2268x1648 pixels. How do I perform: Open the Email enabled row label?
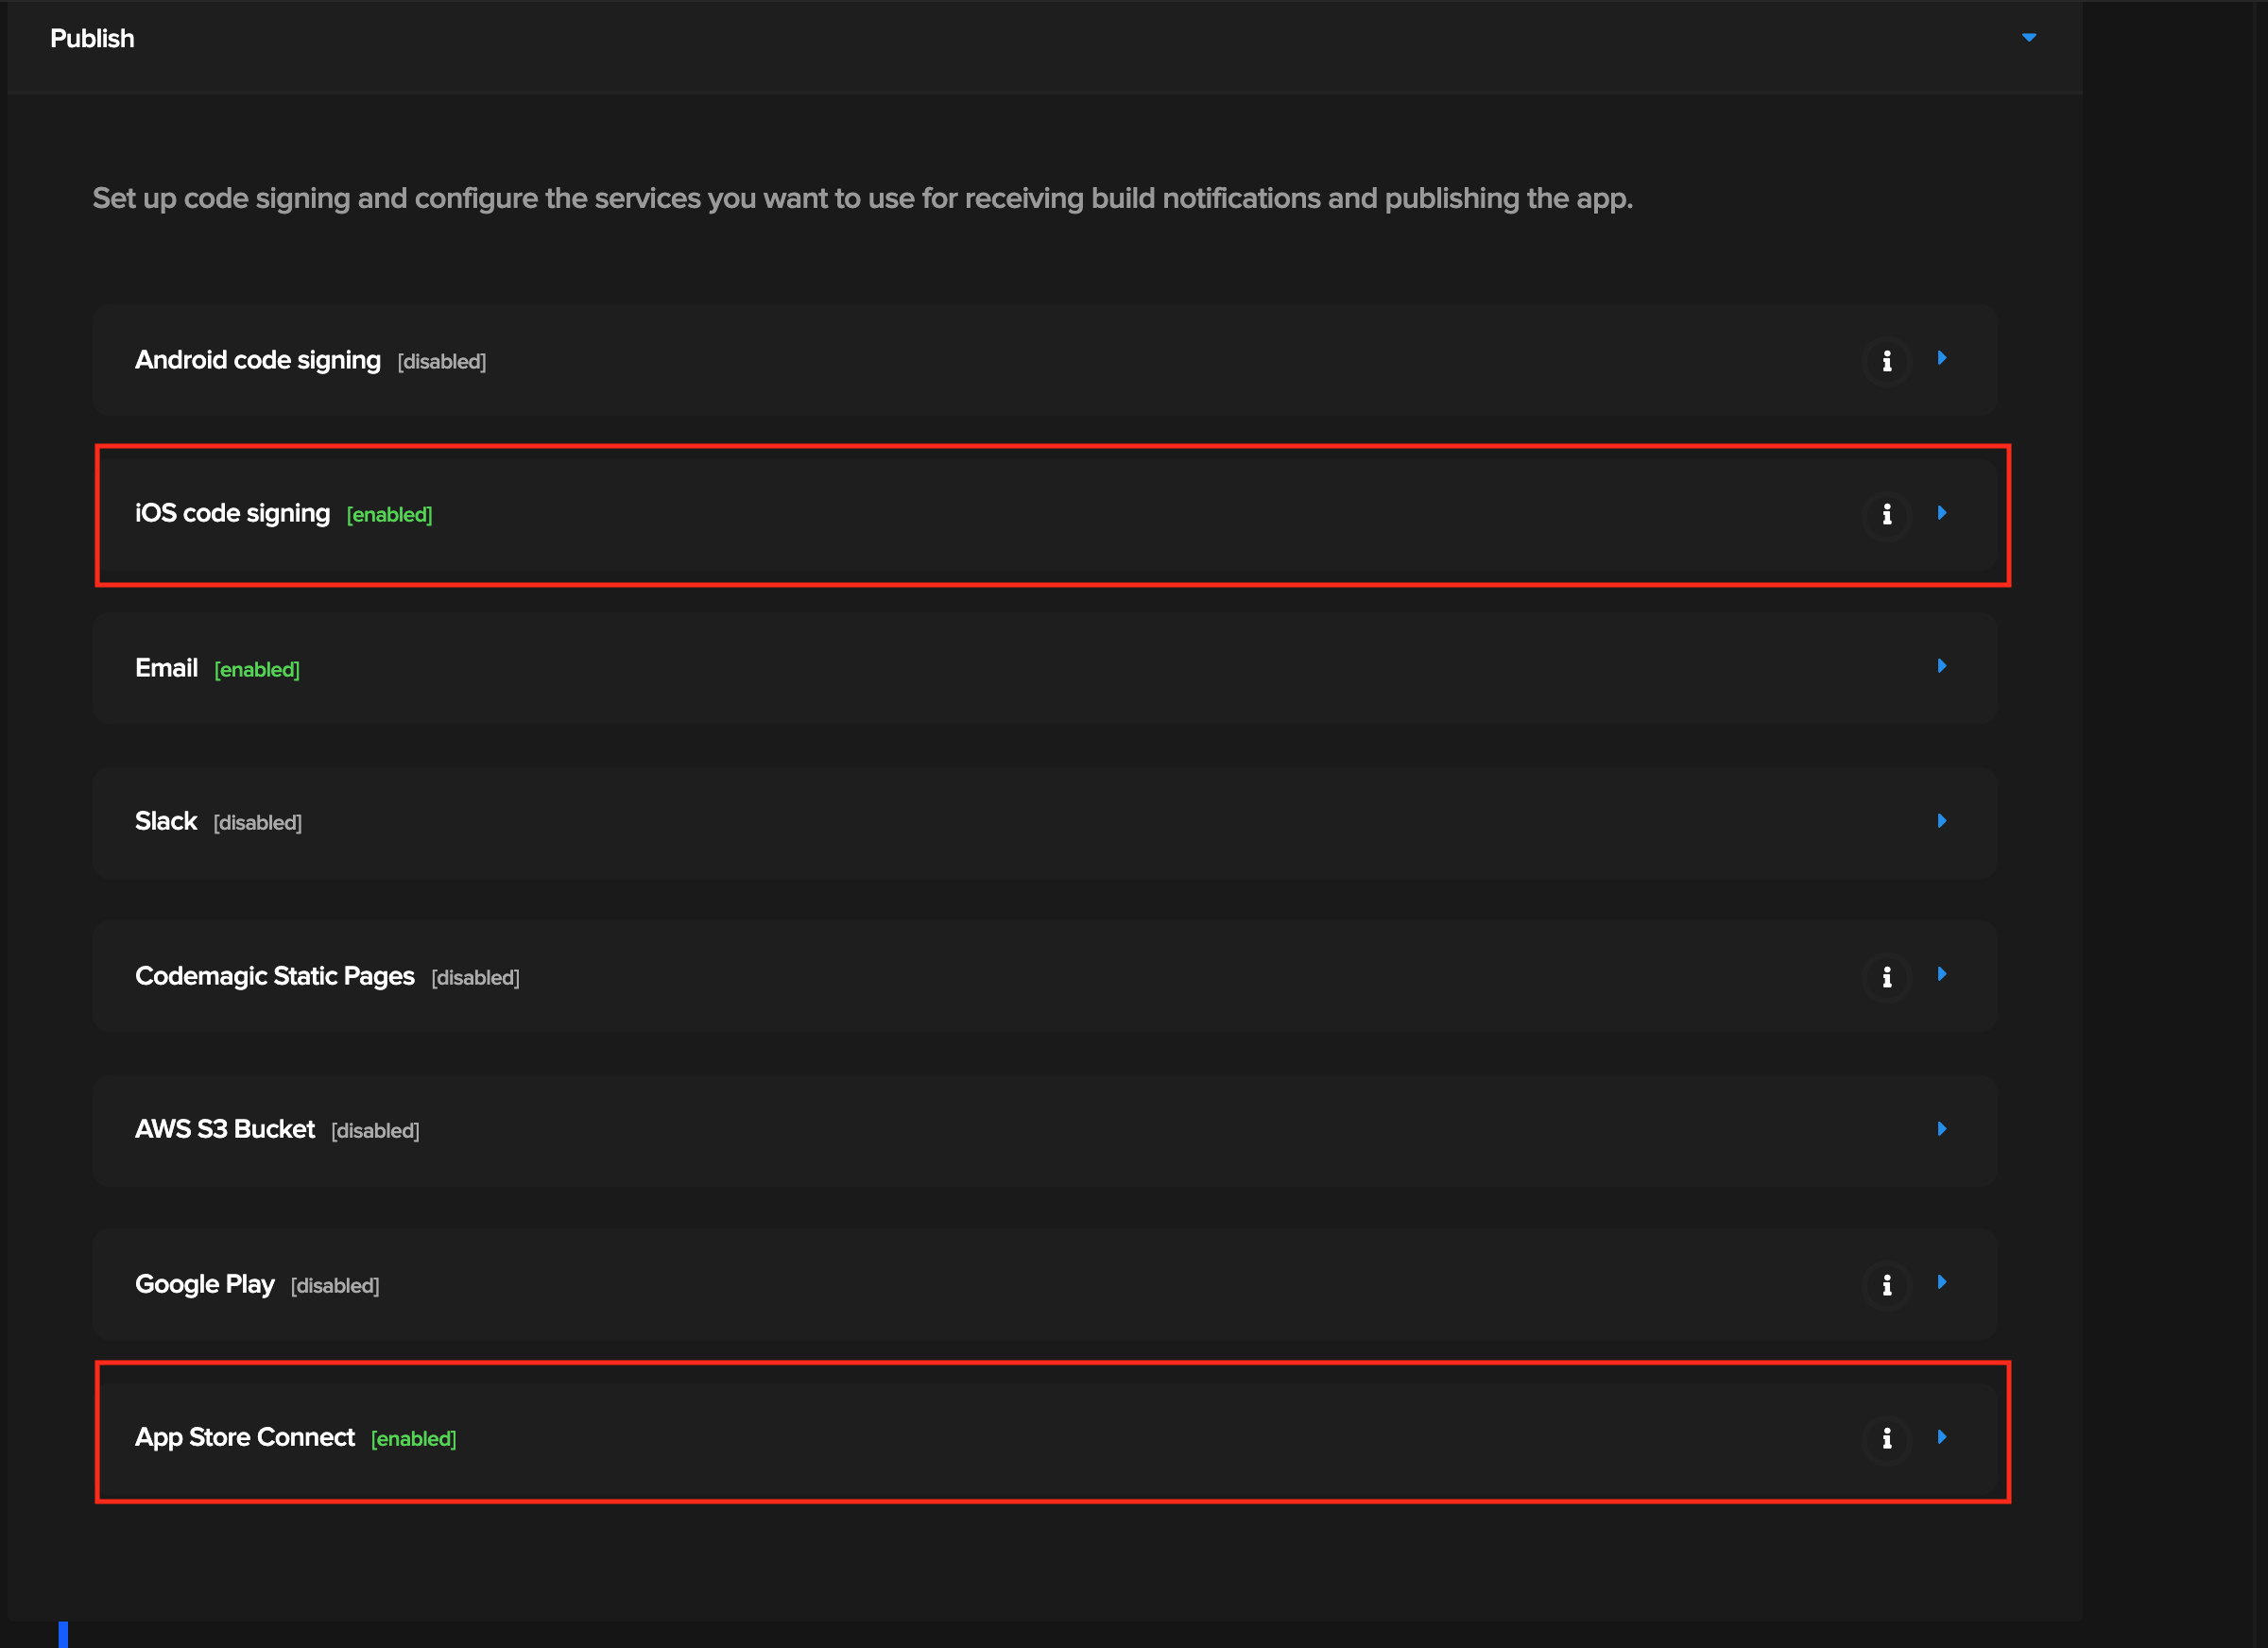[167, 668]
